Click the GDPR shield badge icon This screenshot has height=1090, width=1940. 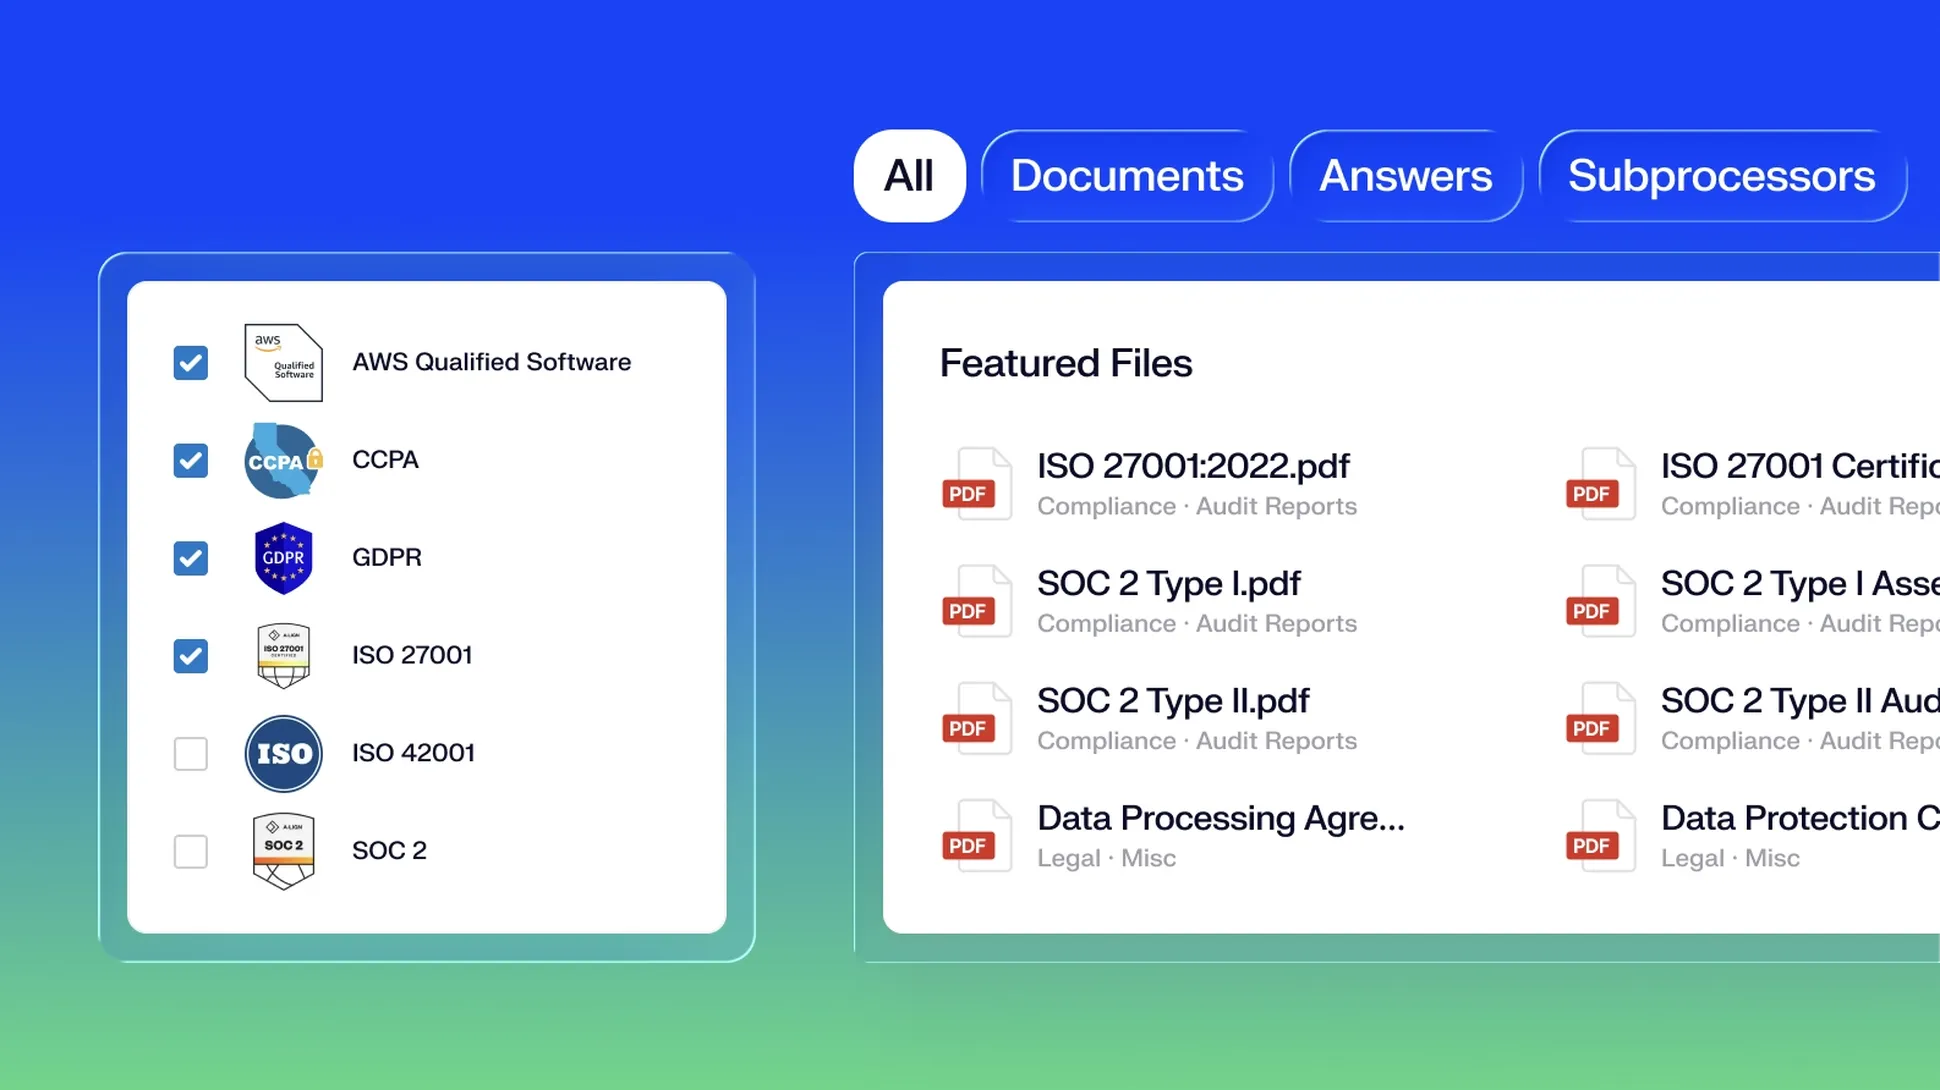pos(283,558)
